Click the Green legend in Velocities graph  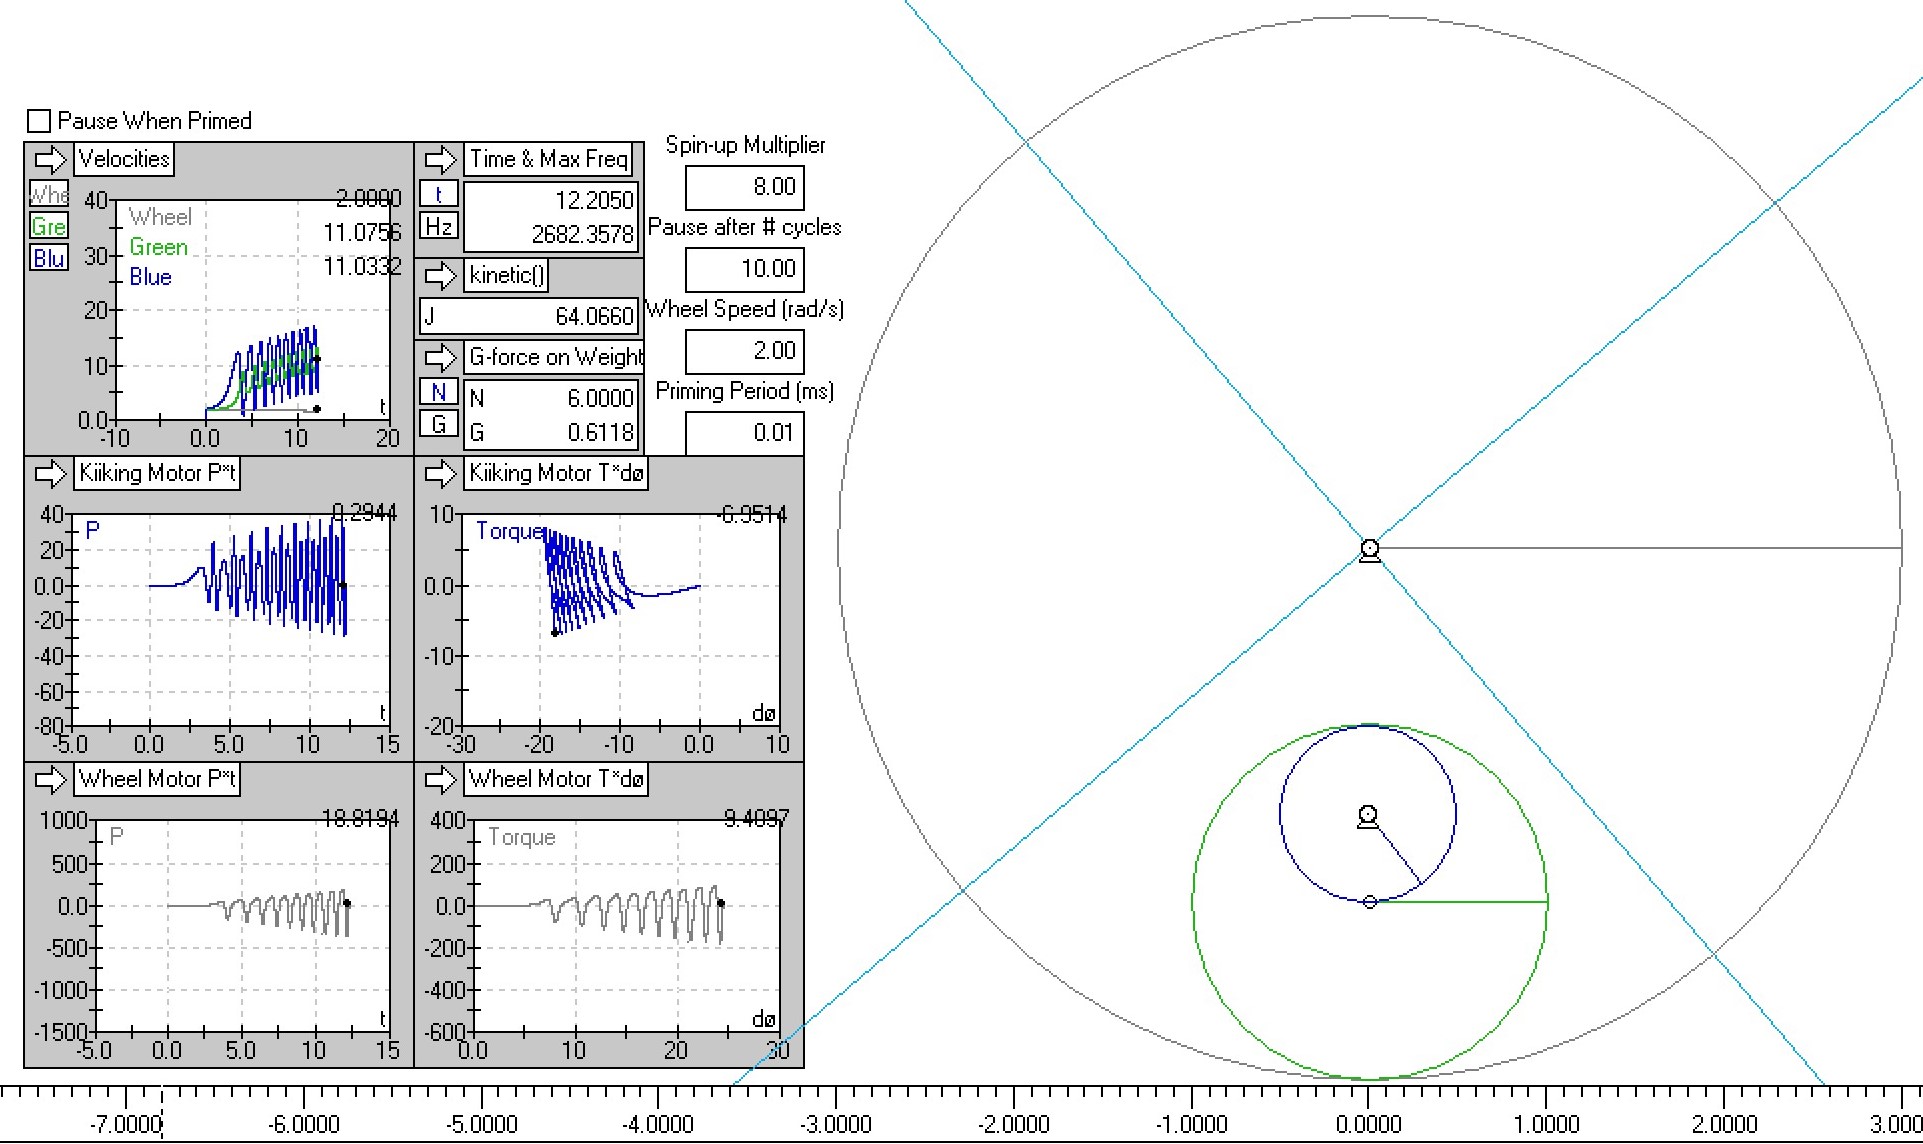tap(158, 247)
